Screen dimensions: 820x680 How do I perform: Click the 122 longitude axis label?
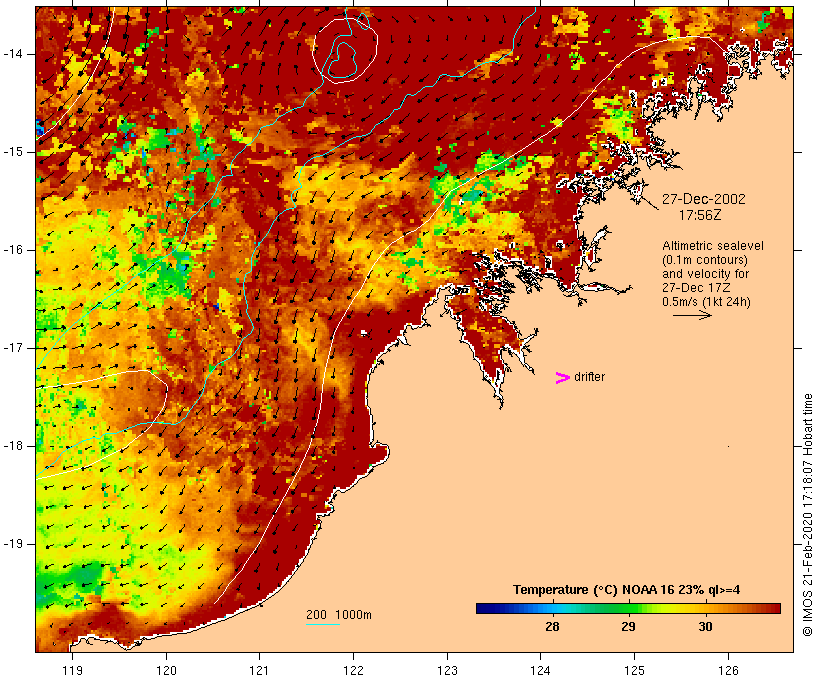pos(354,671)
